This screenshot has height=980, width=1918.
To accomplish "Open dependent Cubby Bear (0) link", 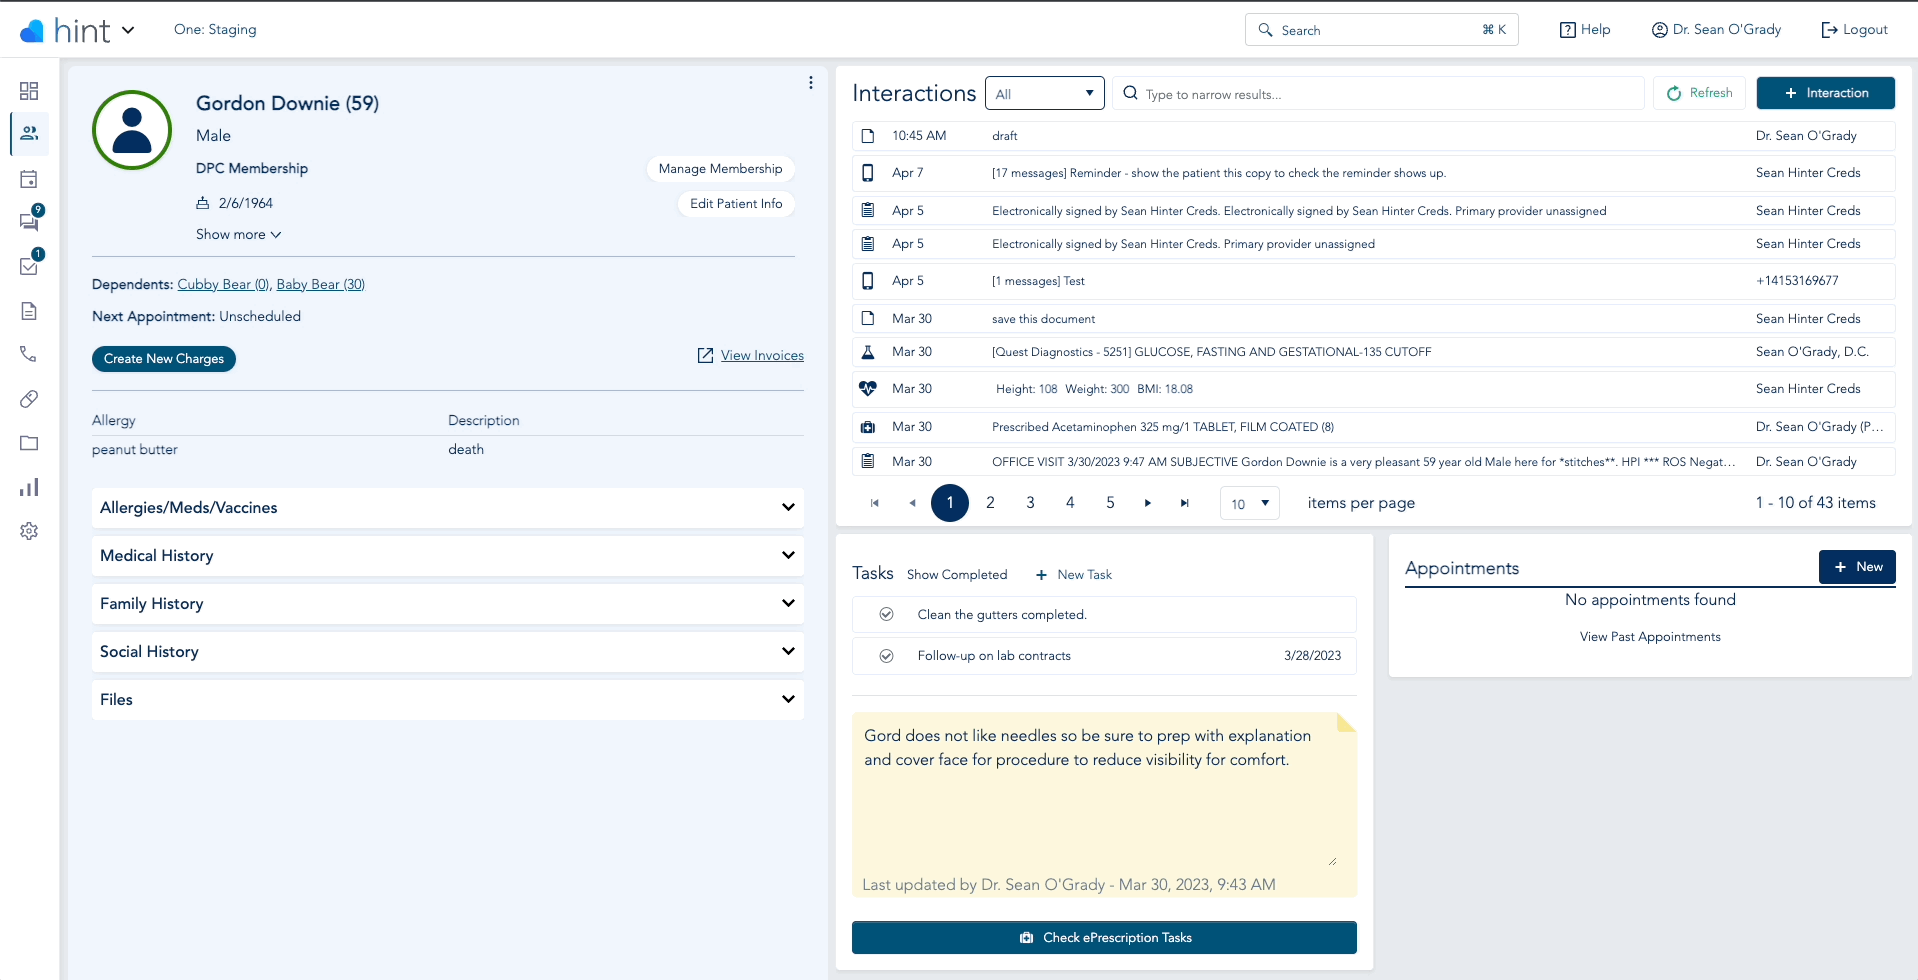I will pos(223,285).
